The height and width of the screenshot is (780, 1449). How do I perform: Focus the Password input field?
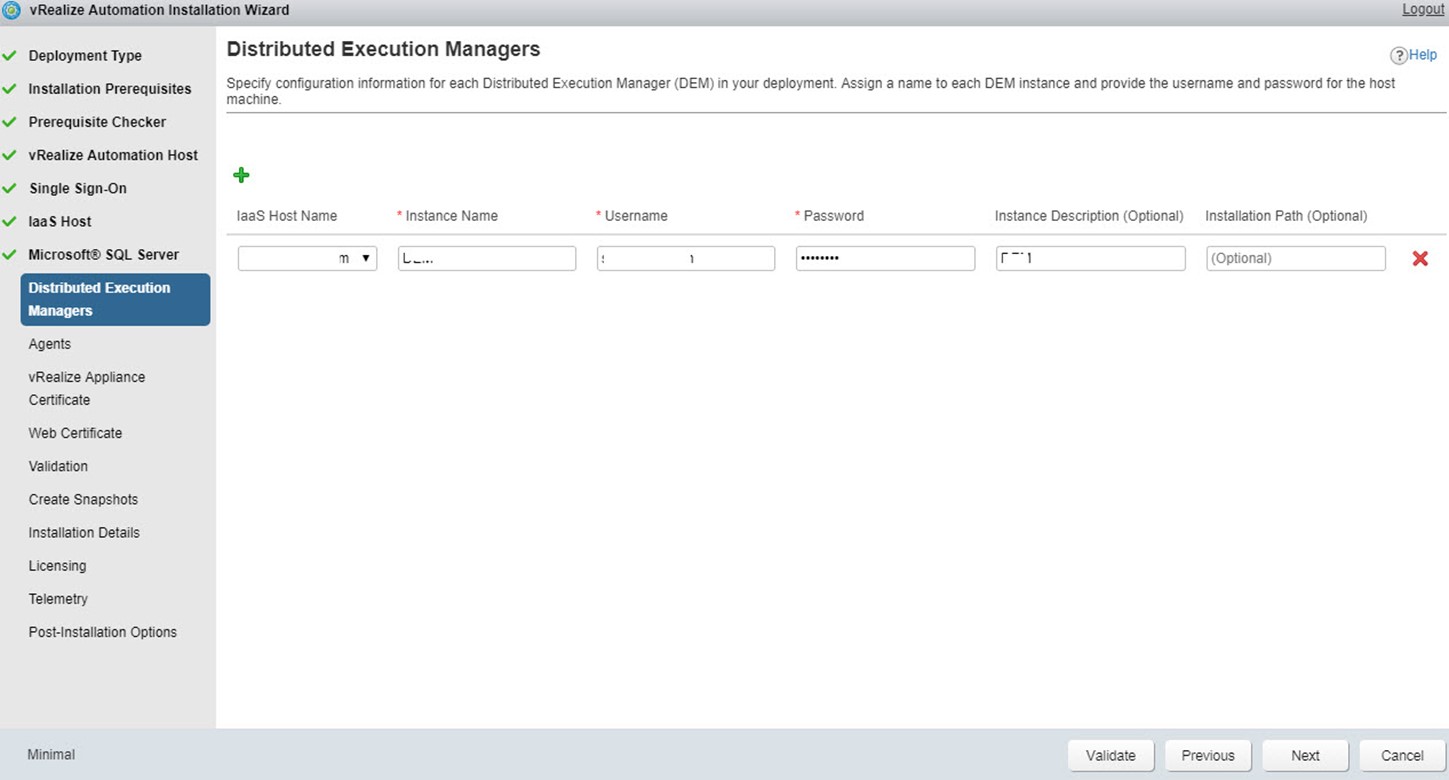click(885, 258)
